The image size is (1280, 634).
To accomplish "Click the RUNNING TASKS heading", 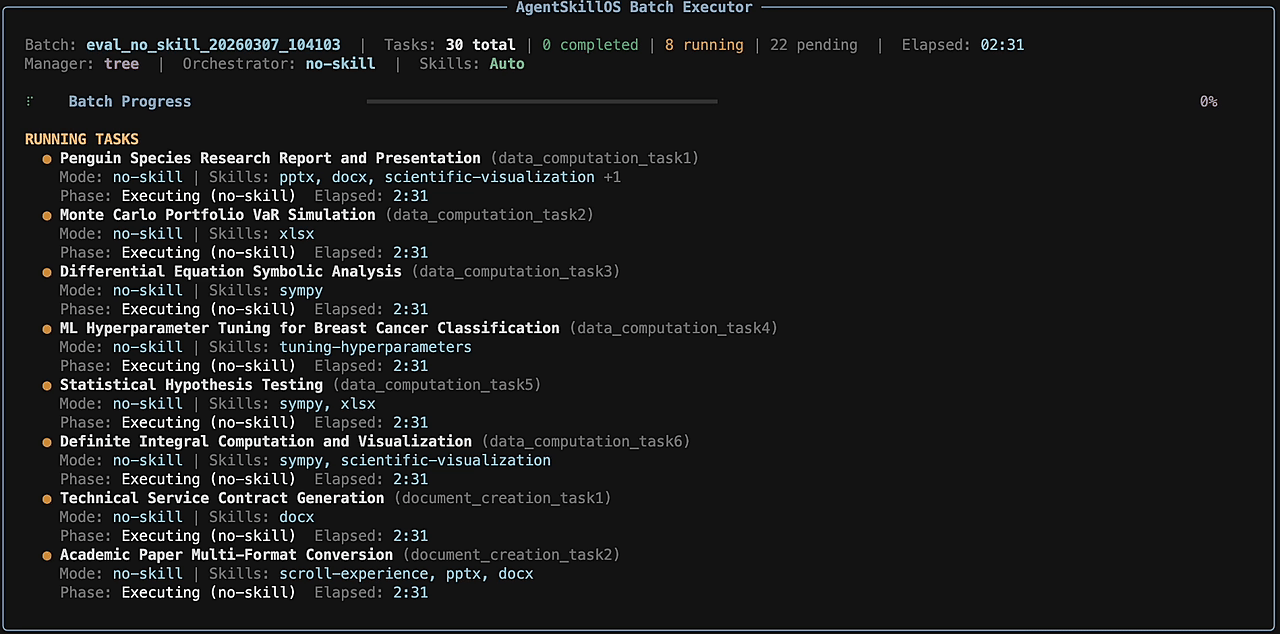I will [82, 139].
